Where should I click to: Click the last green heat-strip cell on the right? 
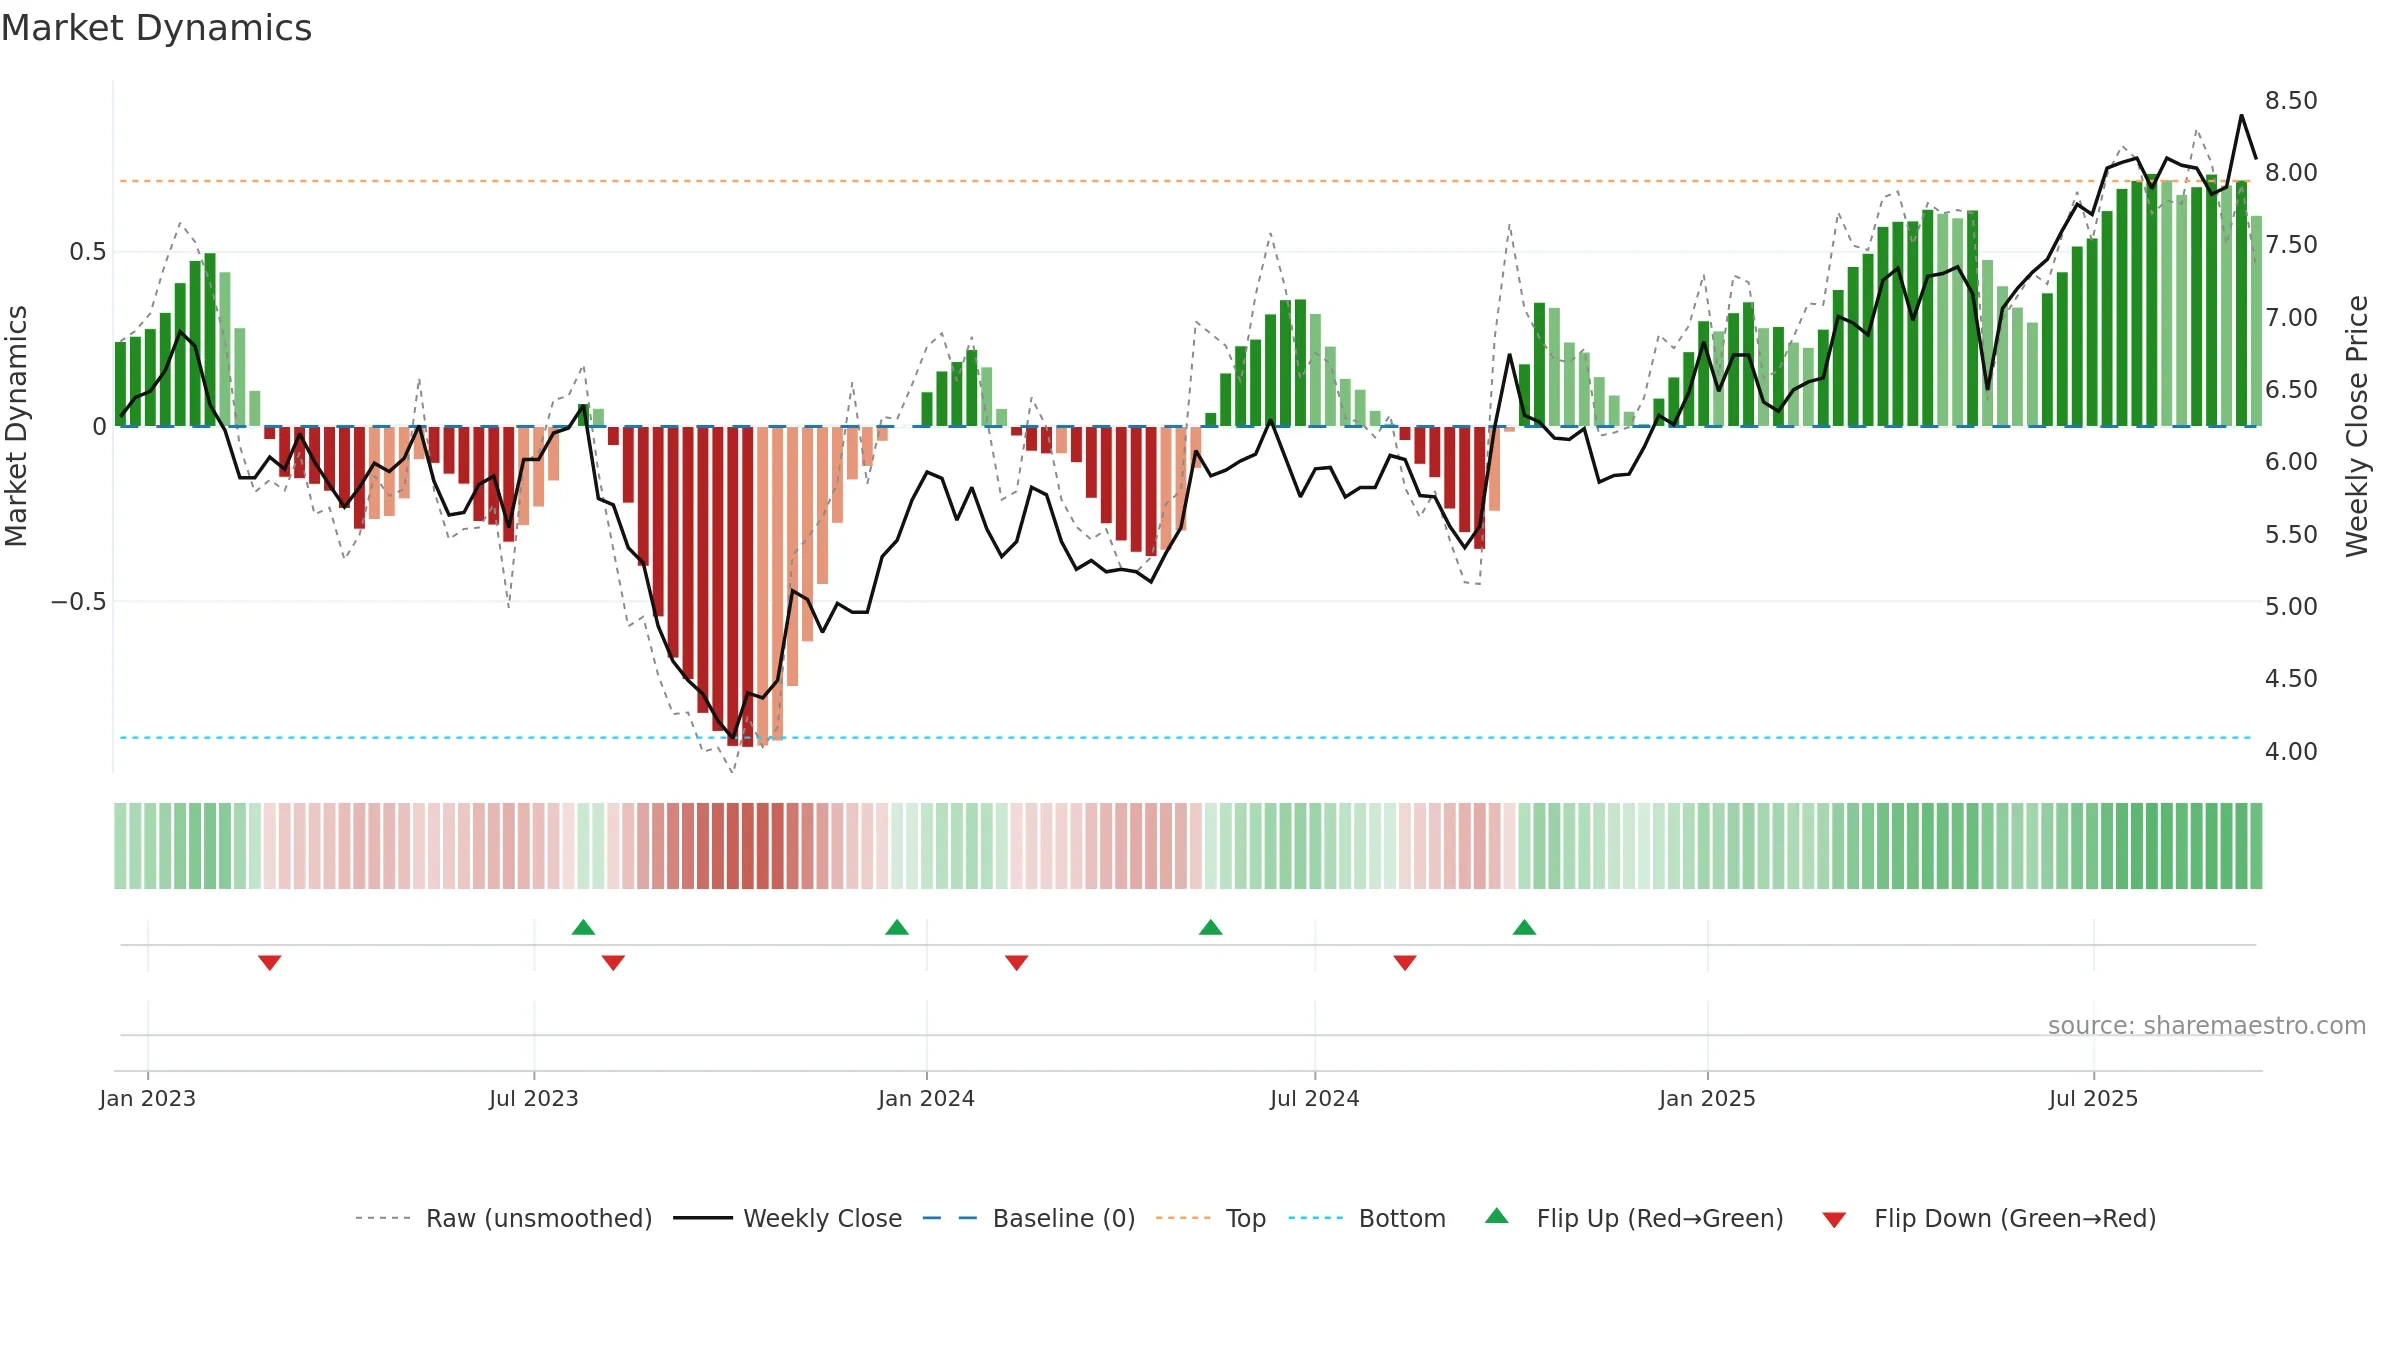point(2256,846)
